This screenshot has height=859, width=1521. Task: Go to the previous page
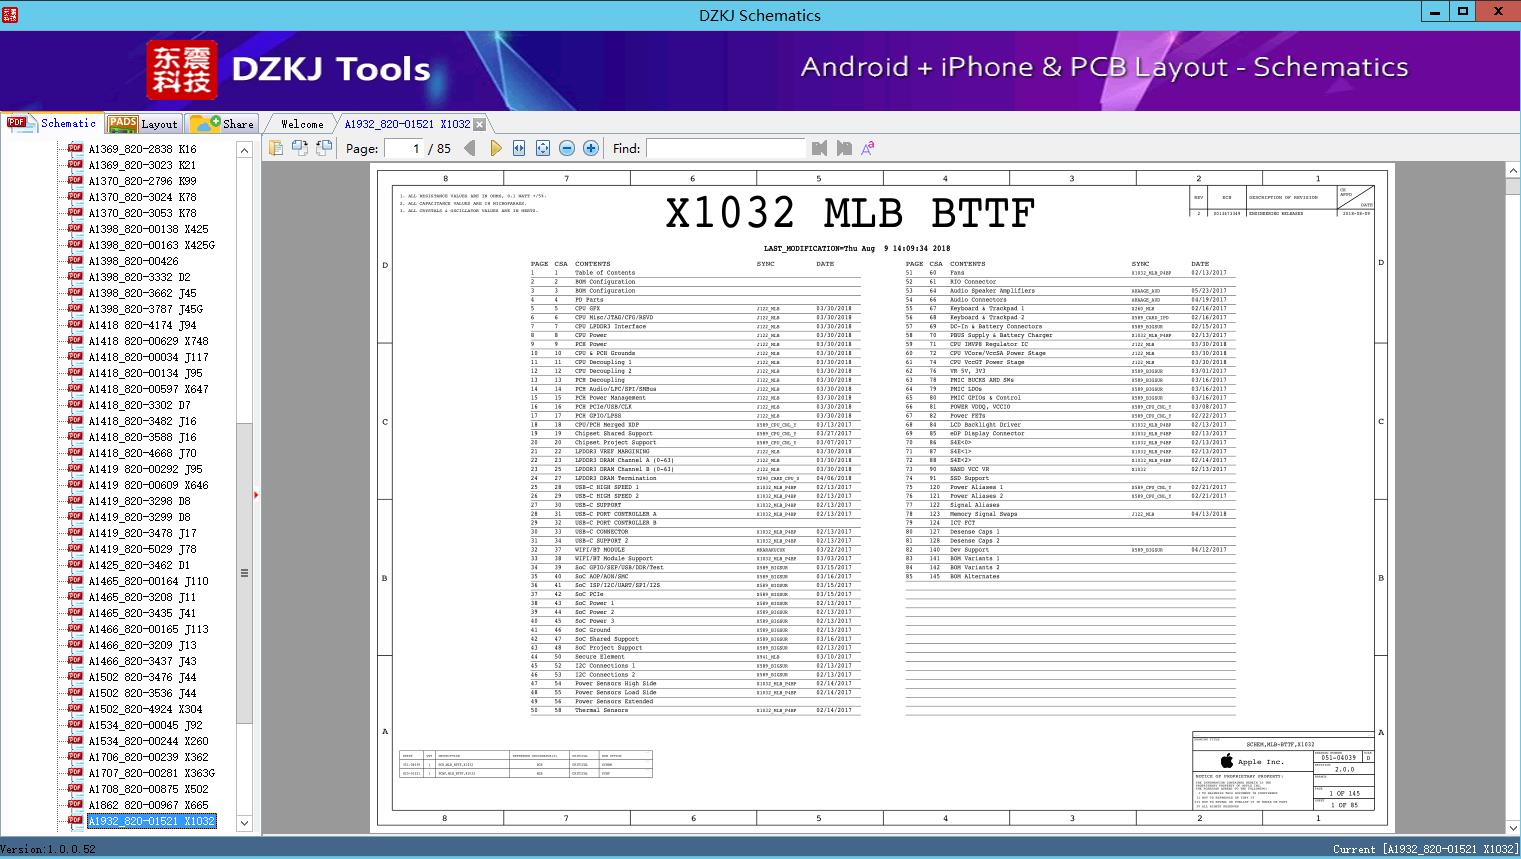tap(471, 148)
